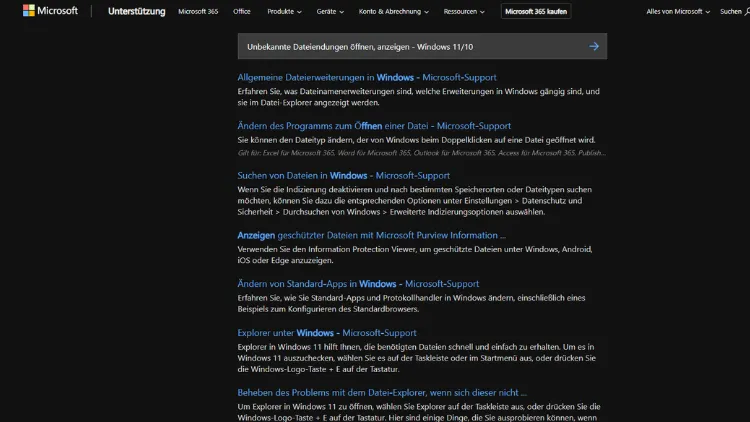Click description 'Erfahren Sie, was Dateinamenerweiterungen sind'
This screenshot has height=422, width=750.
click(419, 97)
